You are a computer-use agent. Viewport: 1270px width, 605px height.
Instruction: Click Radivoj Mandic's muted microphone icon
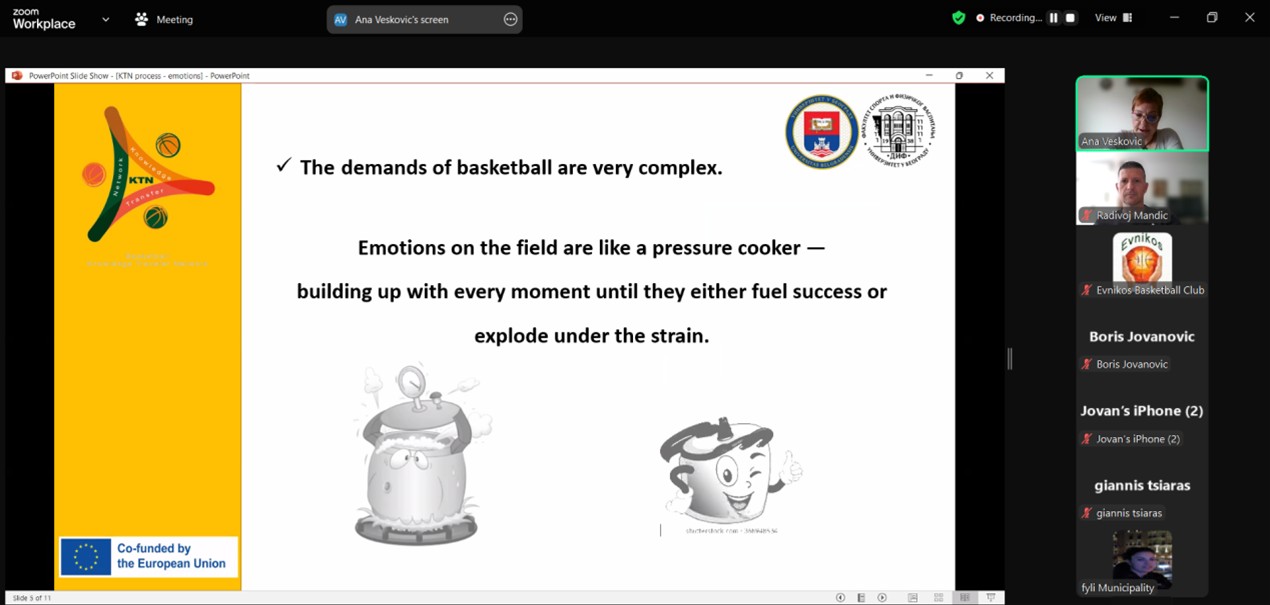1086,216
